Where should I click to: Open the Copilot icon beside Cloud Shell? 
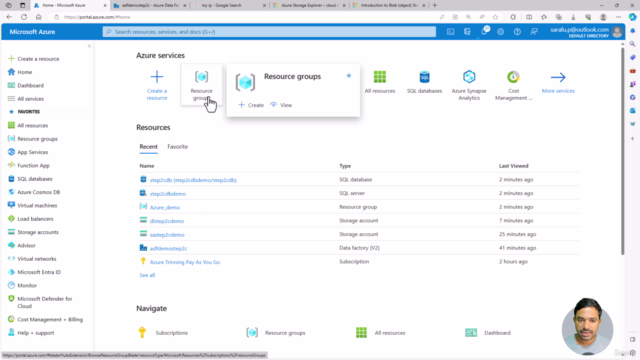pyautogui.click(x=467, y=32)
